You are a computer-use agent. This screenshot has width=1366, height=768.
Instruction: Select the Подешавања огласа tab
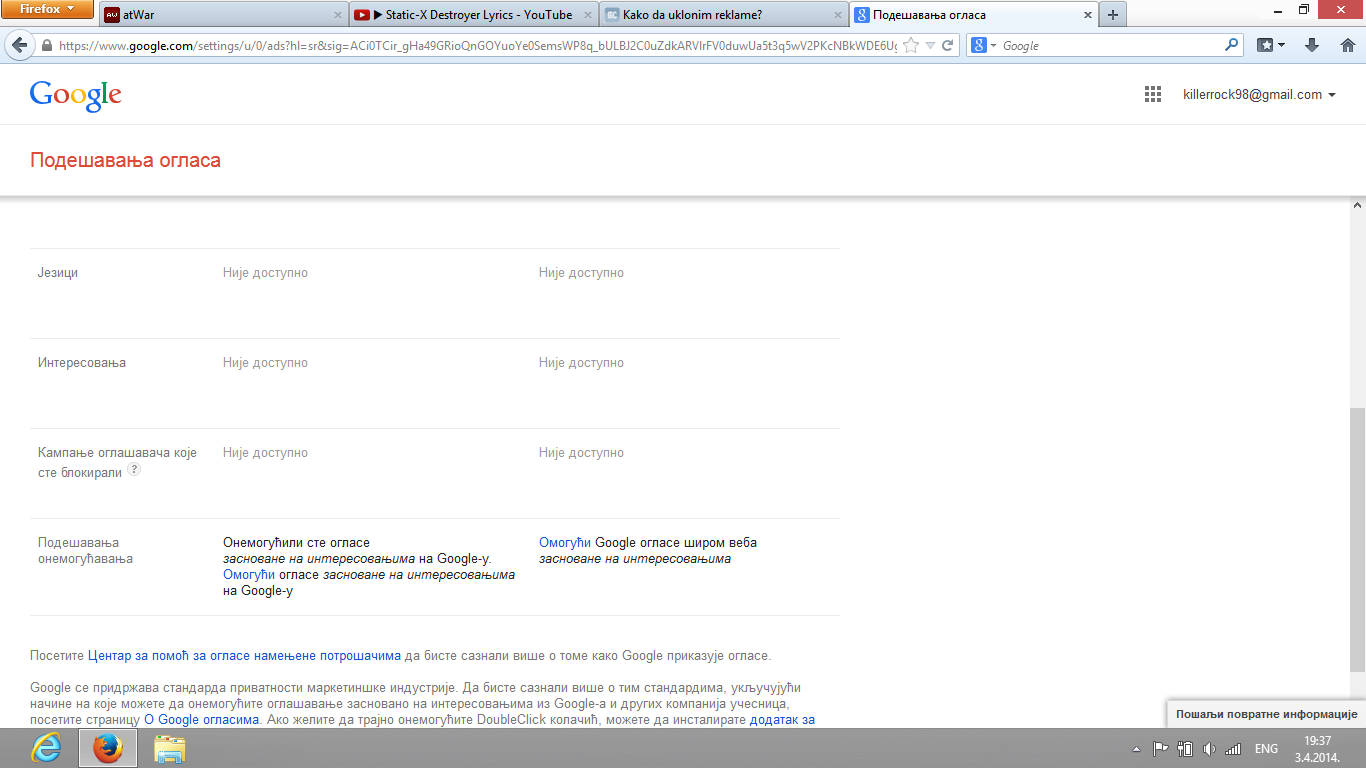[x=973, y=15]
